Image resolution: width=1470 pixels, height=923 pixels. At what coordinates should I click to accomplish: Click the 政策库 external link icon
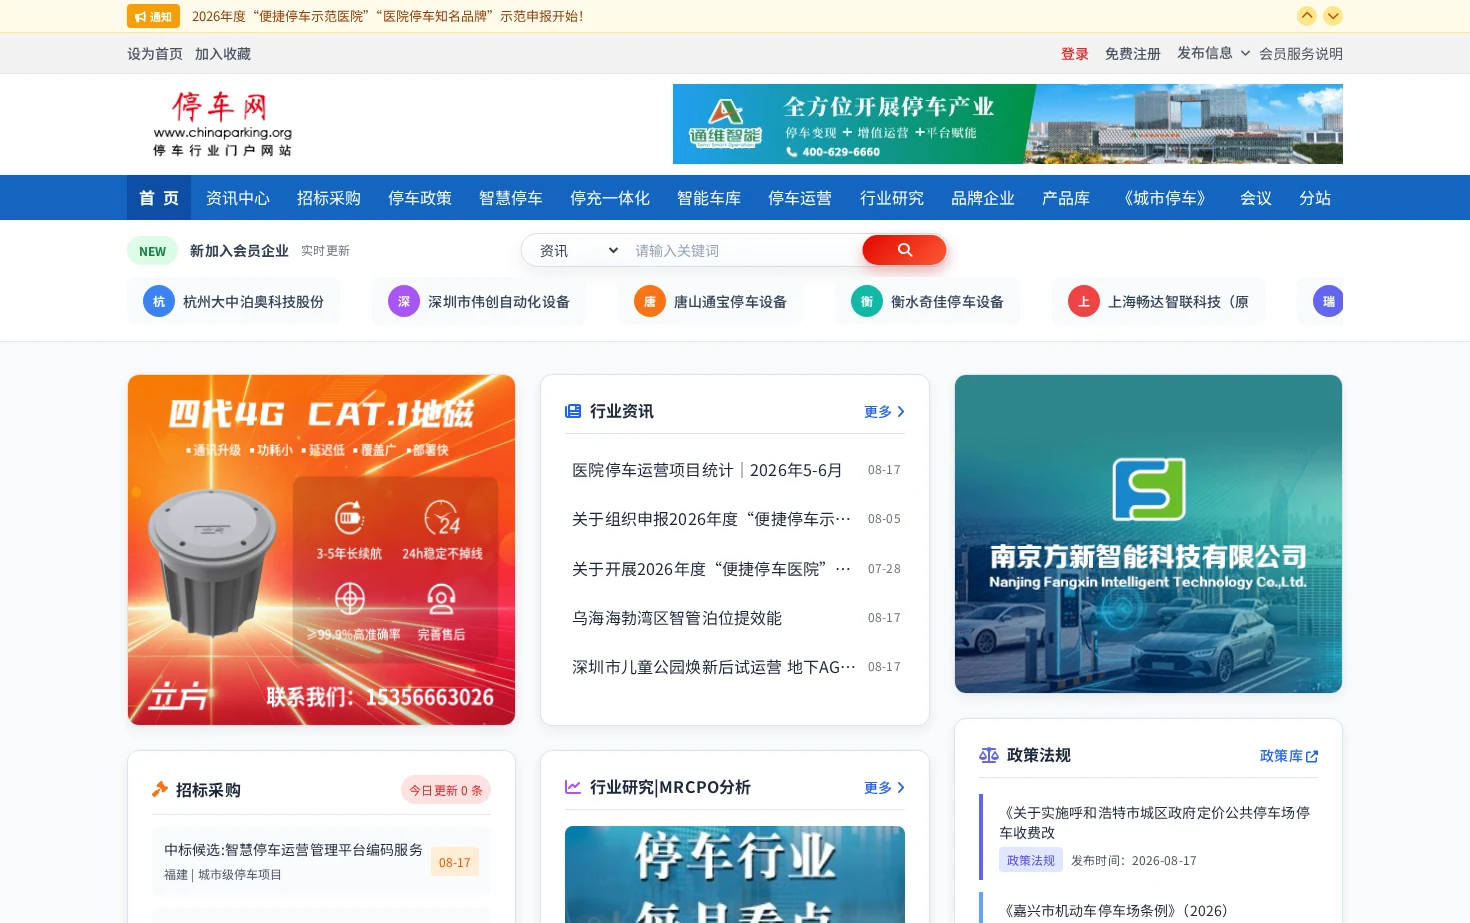[x=1312, y=756]
